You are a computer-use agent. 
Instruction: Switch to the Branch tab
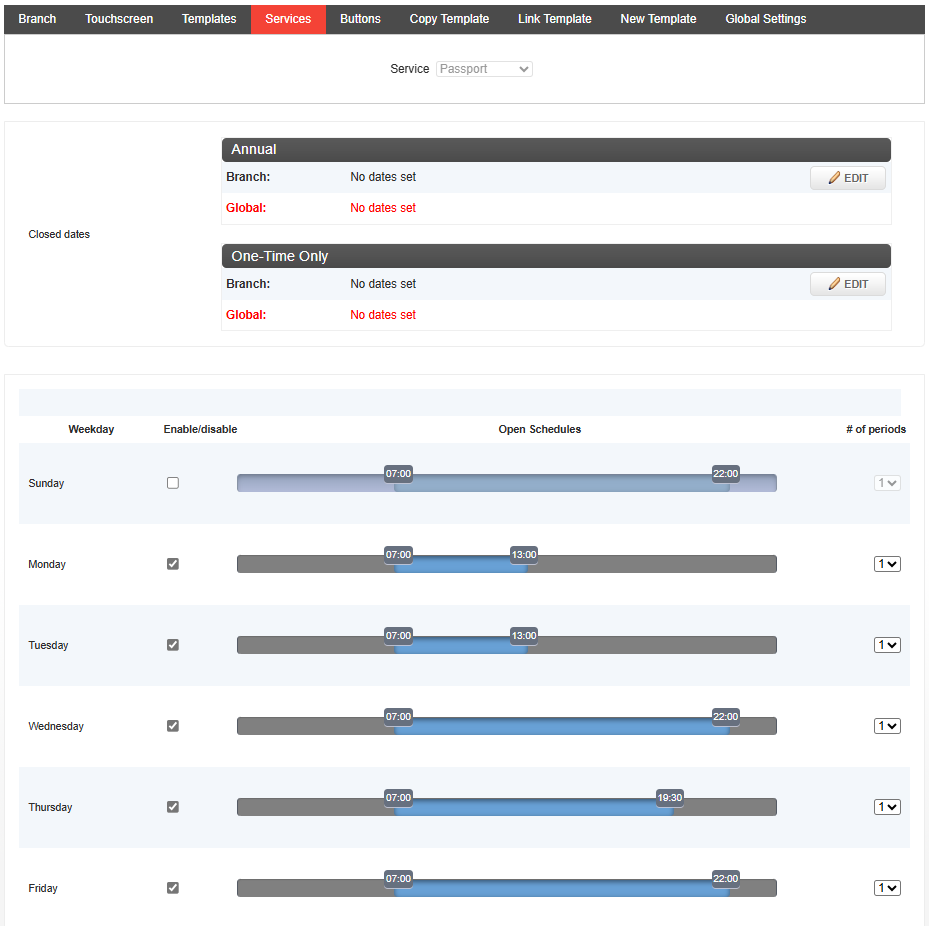point(37,19)
